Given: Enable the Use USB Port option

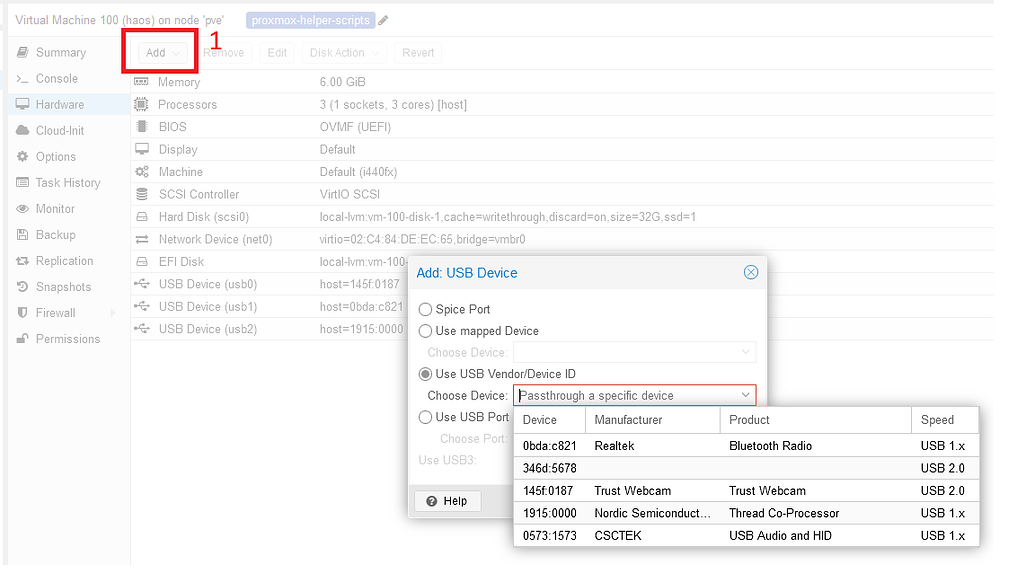Looking at the screenshot, I should pos(425,417).
